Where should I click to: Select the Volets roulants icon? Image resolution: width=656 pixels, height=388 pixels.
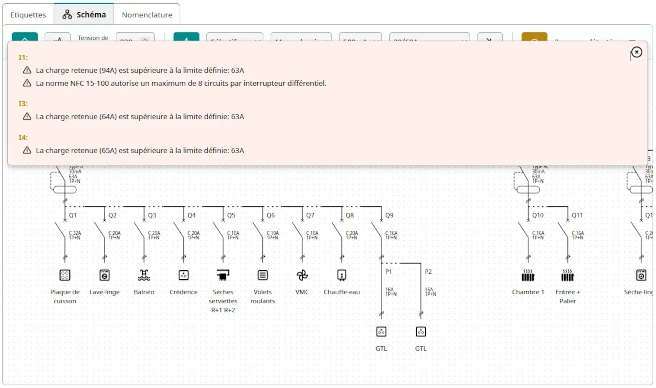(x=262, y=275)
